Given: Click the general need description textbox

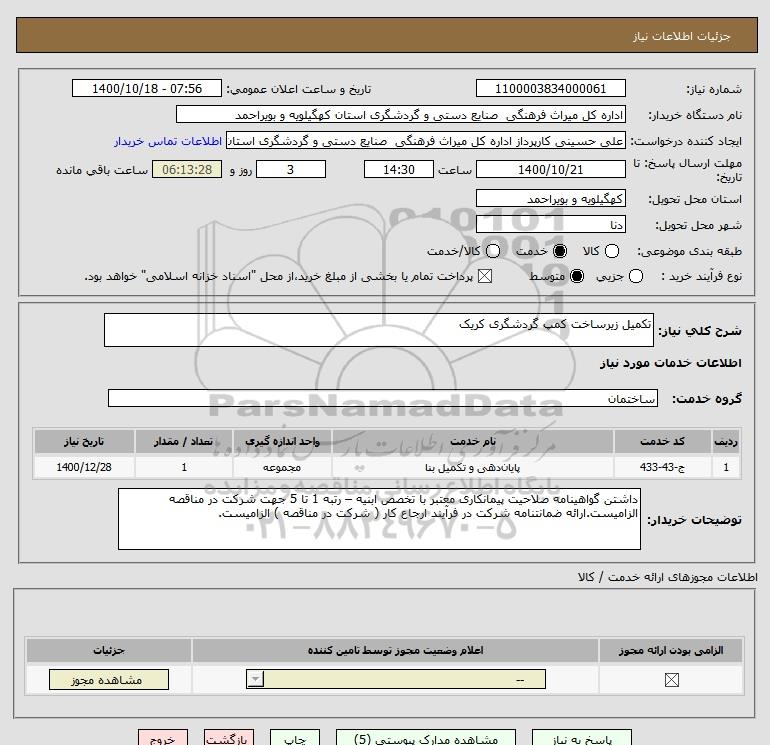Looking at the screenshot, I should click(x=379, y=330).
